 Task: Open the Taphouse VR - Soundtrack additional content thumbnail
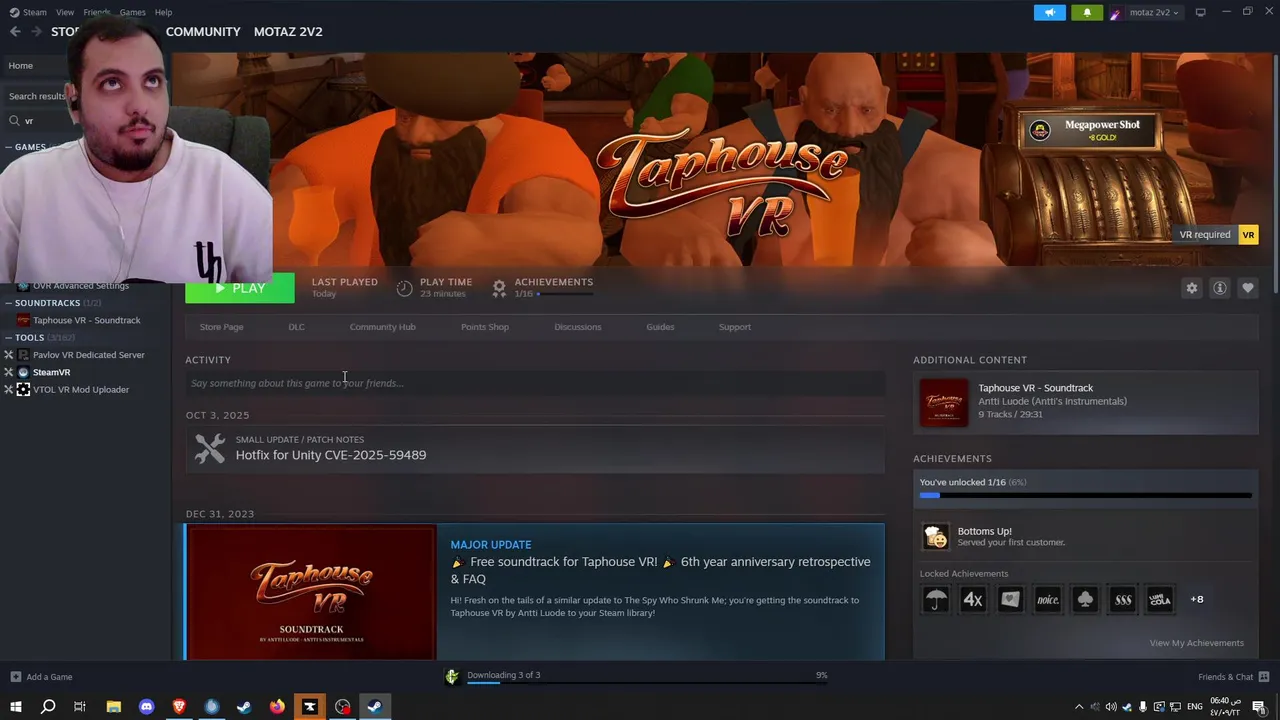tap(944, 402)
